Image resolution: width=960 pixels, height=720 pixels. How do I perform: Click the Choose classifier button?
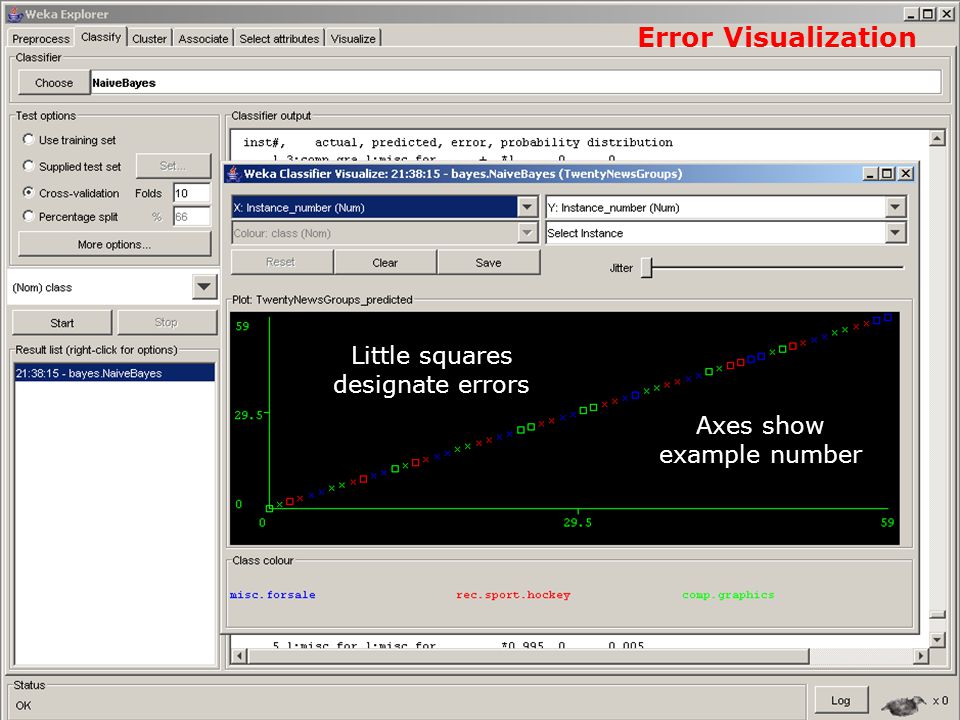point(54,83)
